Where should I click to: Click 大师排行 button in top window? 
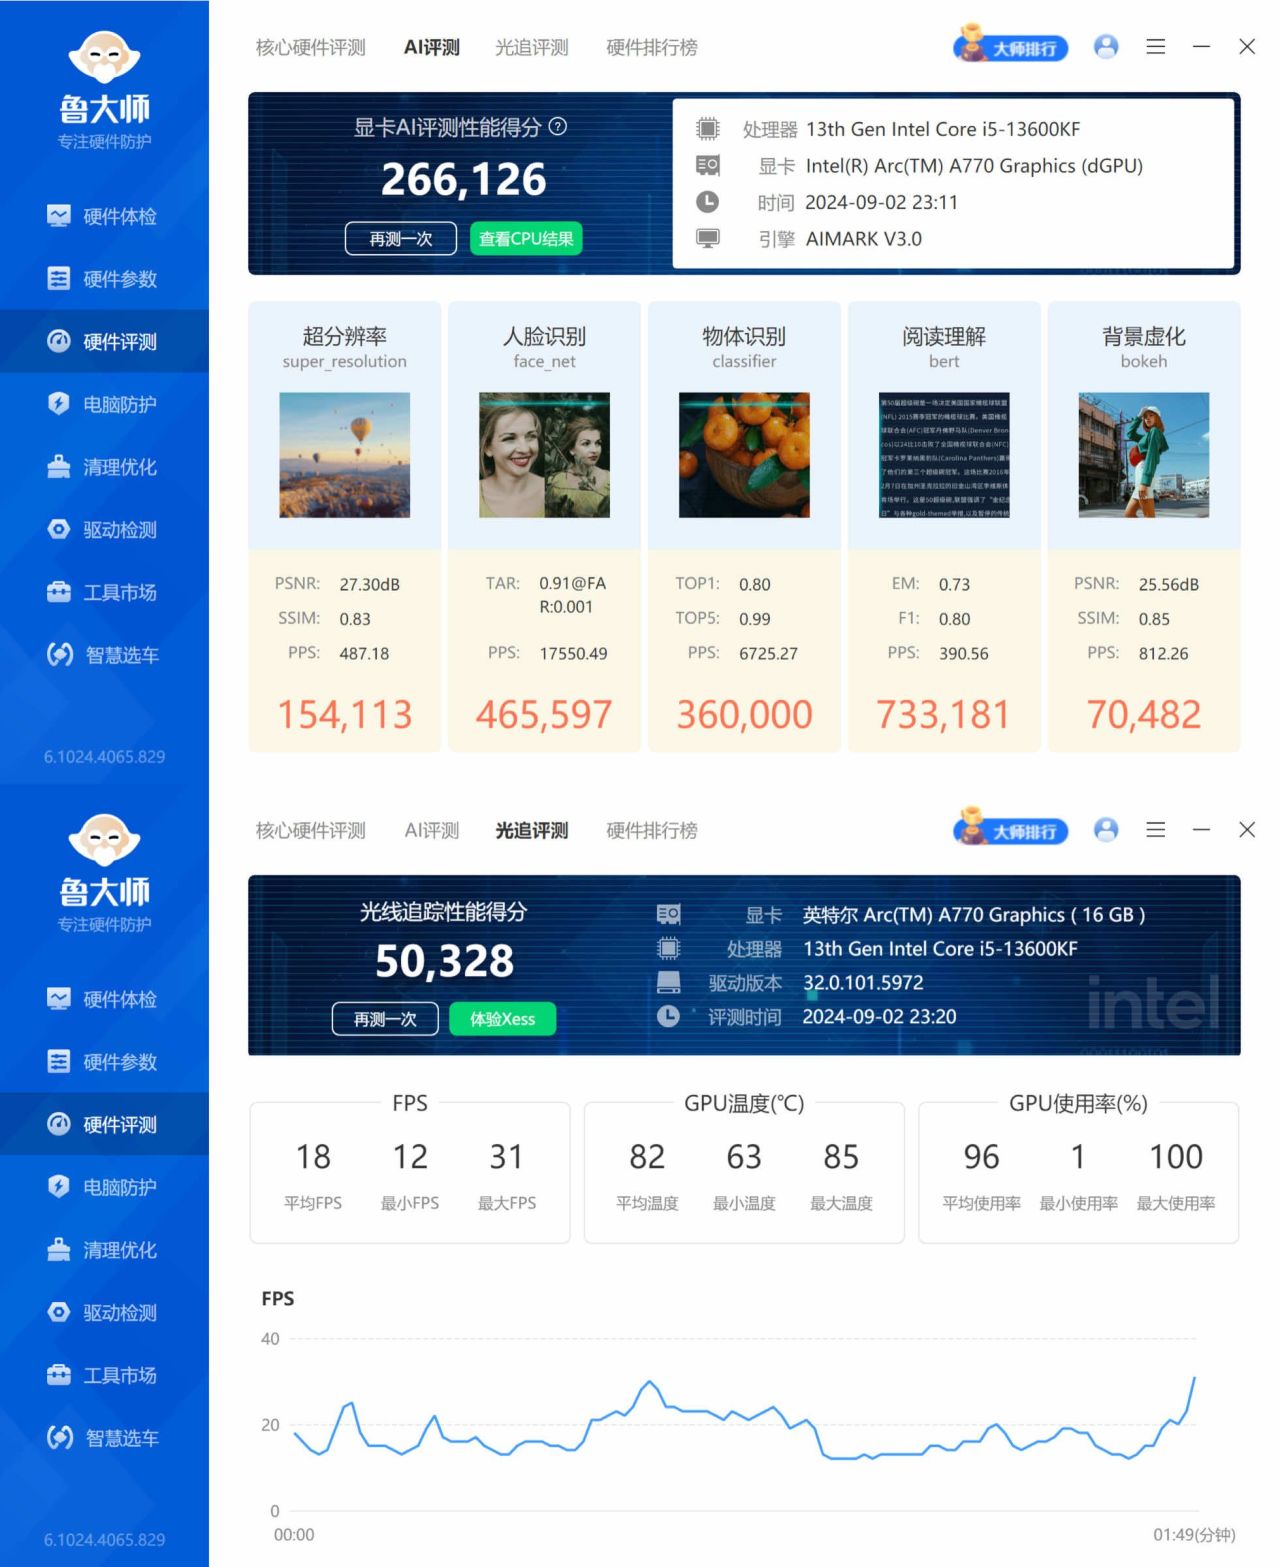(x=1011, y=46)
